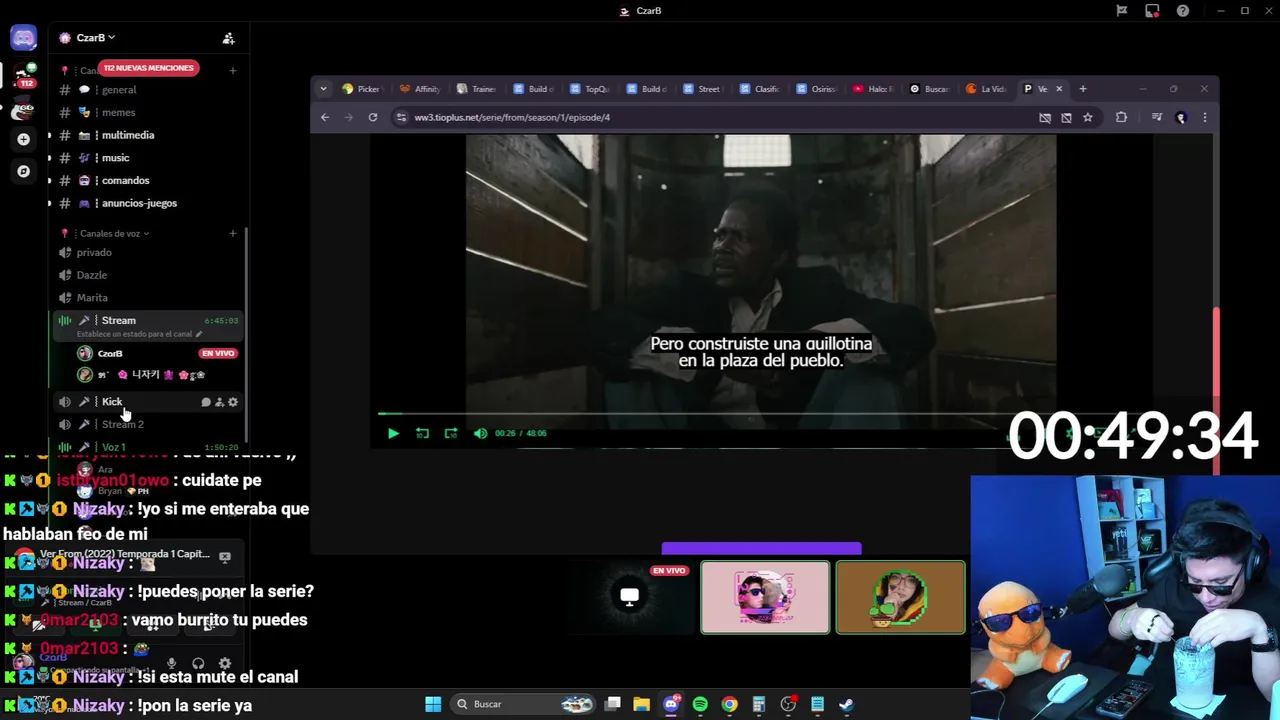1280x720 pixels.
Task: Bookmark this page with the star icon
Action: click(x=1088, y=117)
